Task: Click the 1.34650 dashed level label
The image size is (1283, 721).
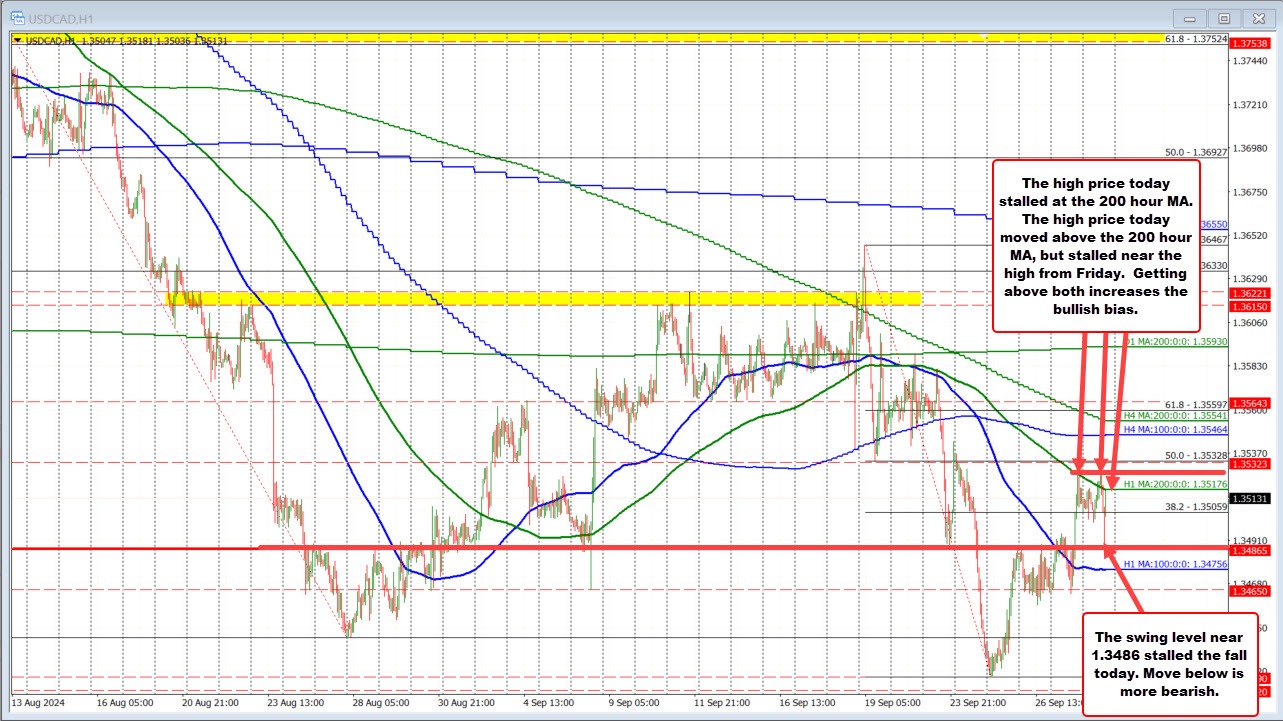Action: 1251,590
